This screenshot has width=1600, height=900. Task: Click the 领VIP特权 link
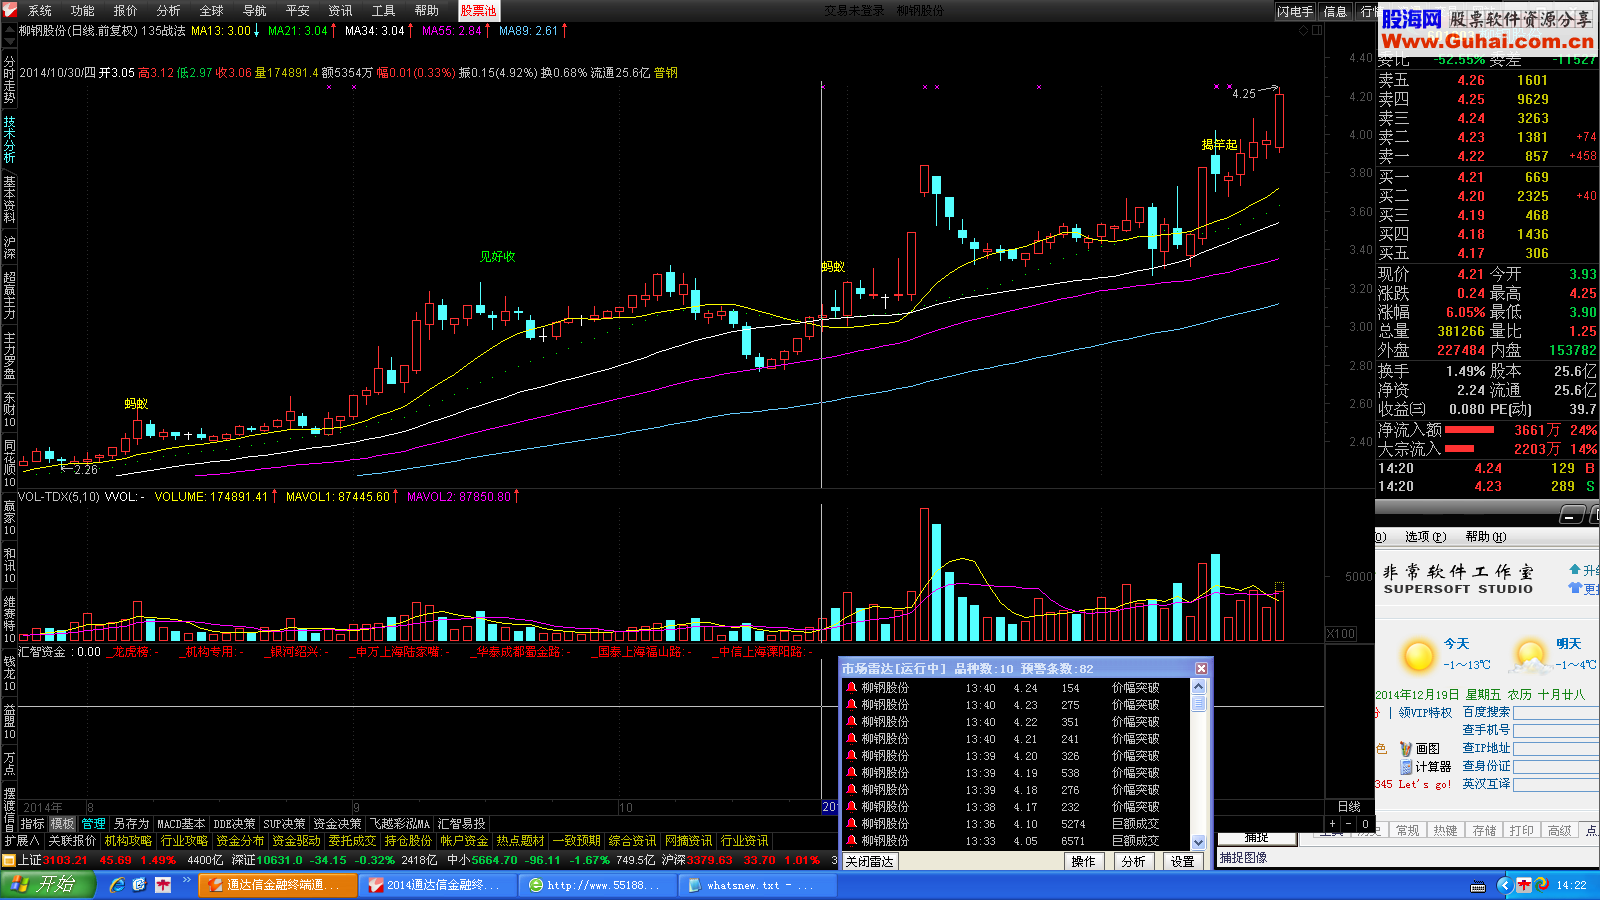tap(1425, 713)
